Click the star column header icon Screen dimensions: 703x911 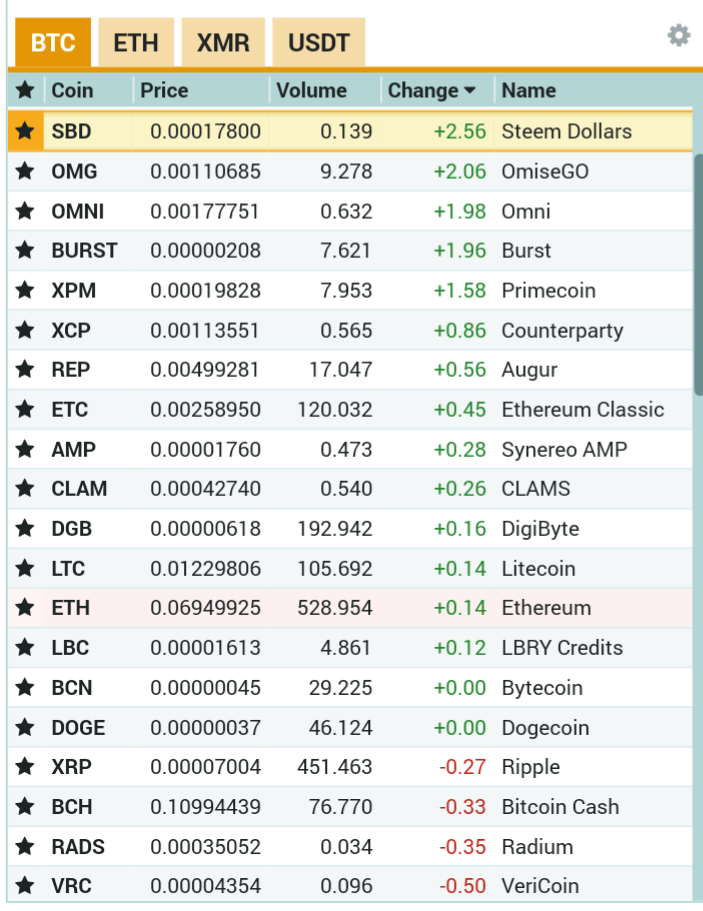point(25,90)
